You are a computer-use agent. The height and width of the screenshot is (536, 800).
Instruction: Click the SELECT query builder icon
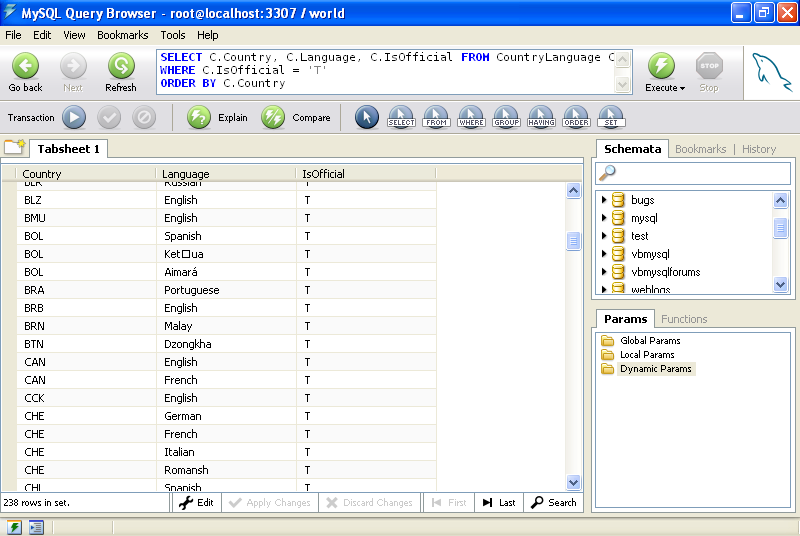[x=401, y=118]
